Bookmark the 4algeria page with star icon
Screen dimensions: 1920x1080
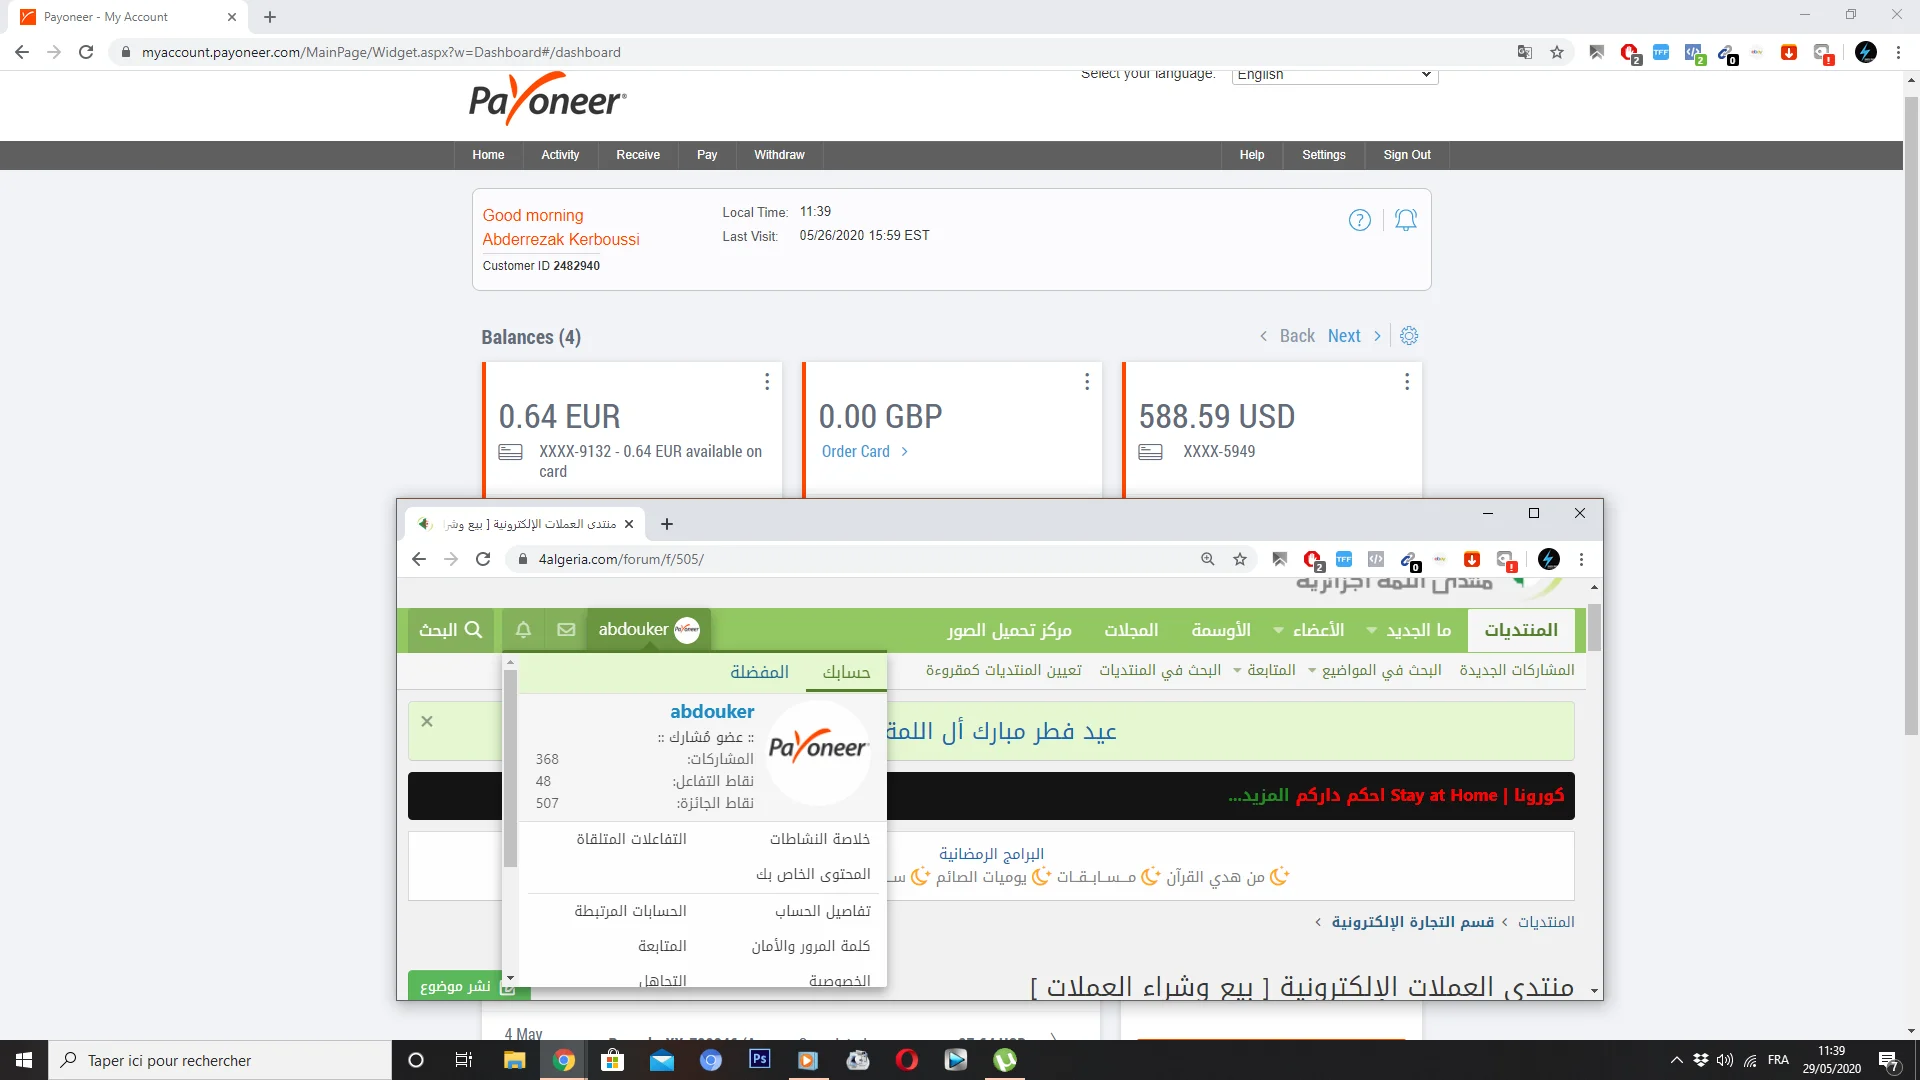[x=1240, y=559]
